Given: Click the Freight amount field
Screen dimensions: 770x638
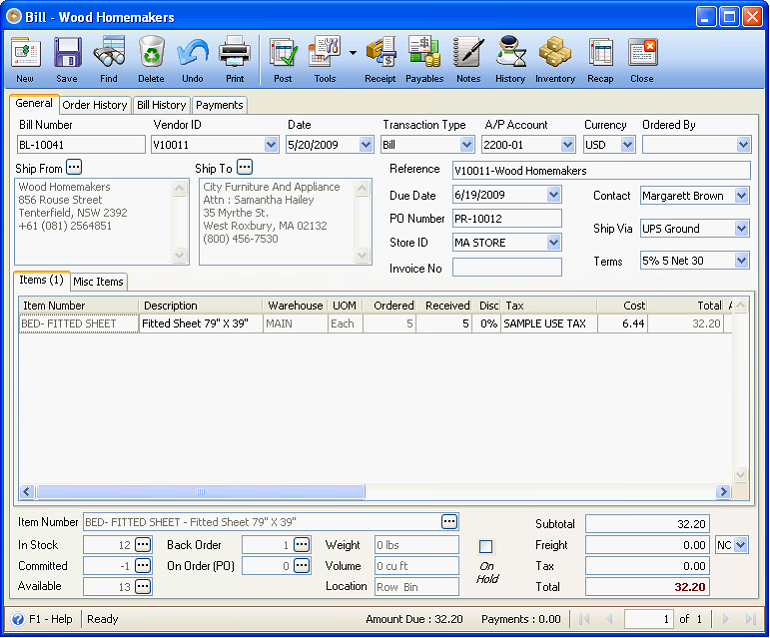Looking at the screenshot, I should tap(647, 545).
